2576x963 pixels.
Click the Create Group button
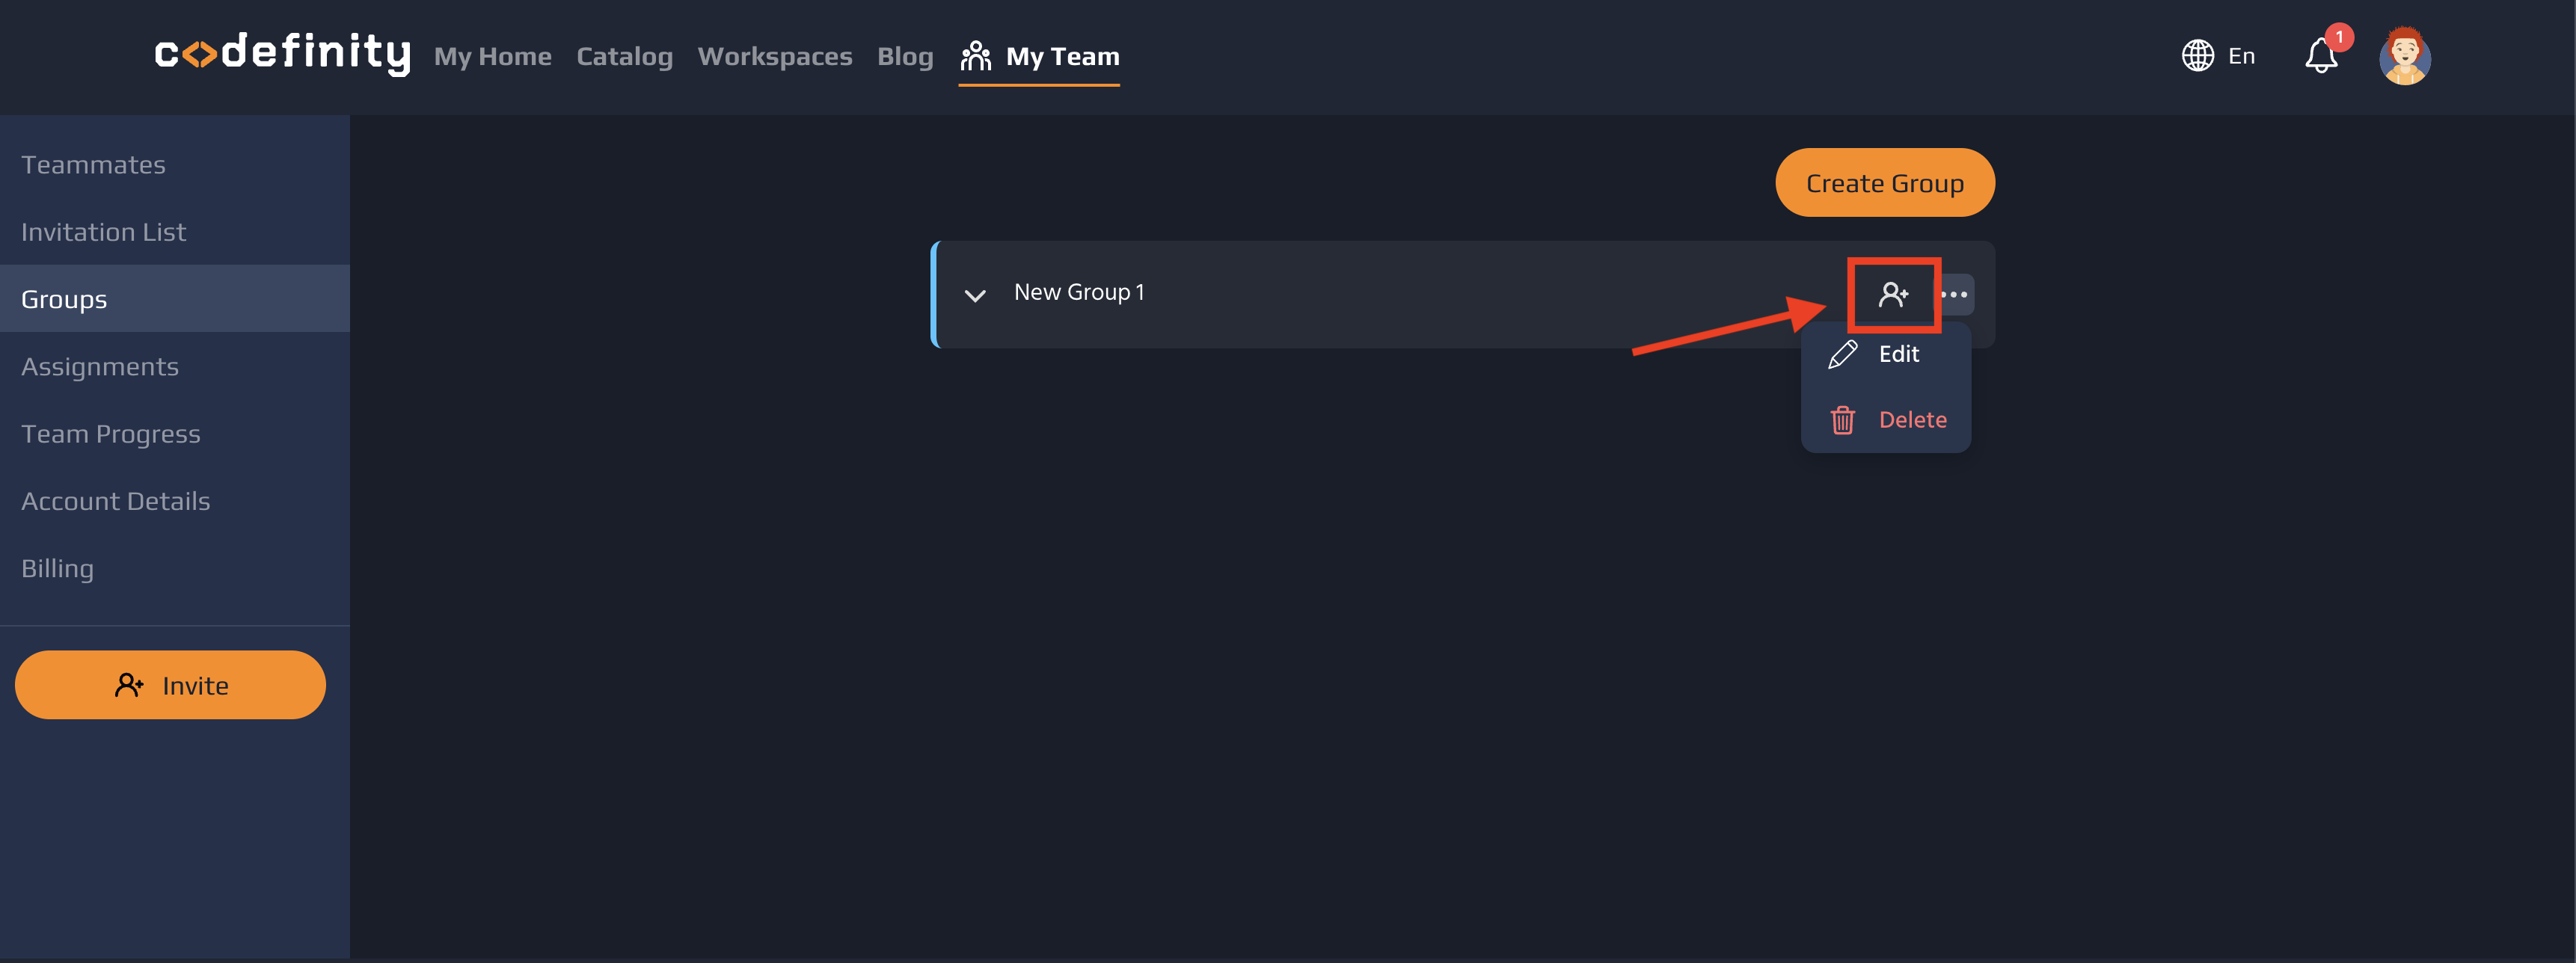pos(1884,182)
